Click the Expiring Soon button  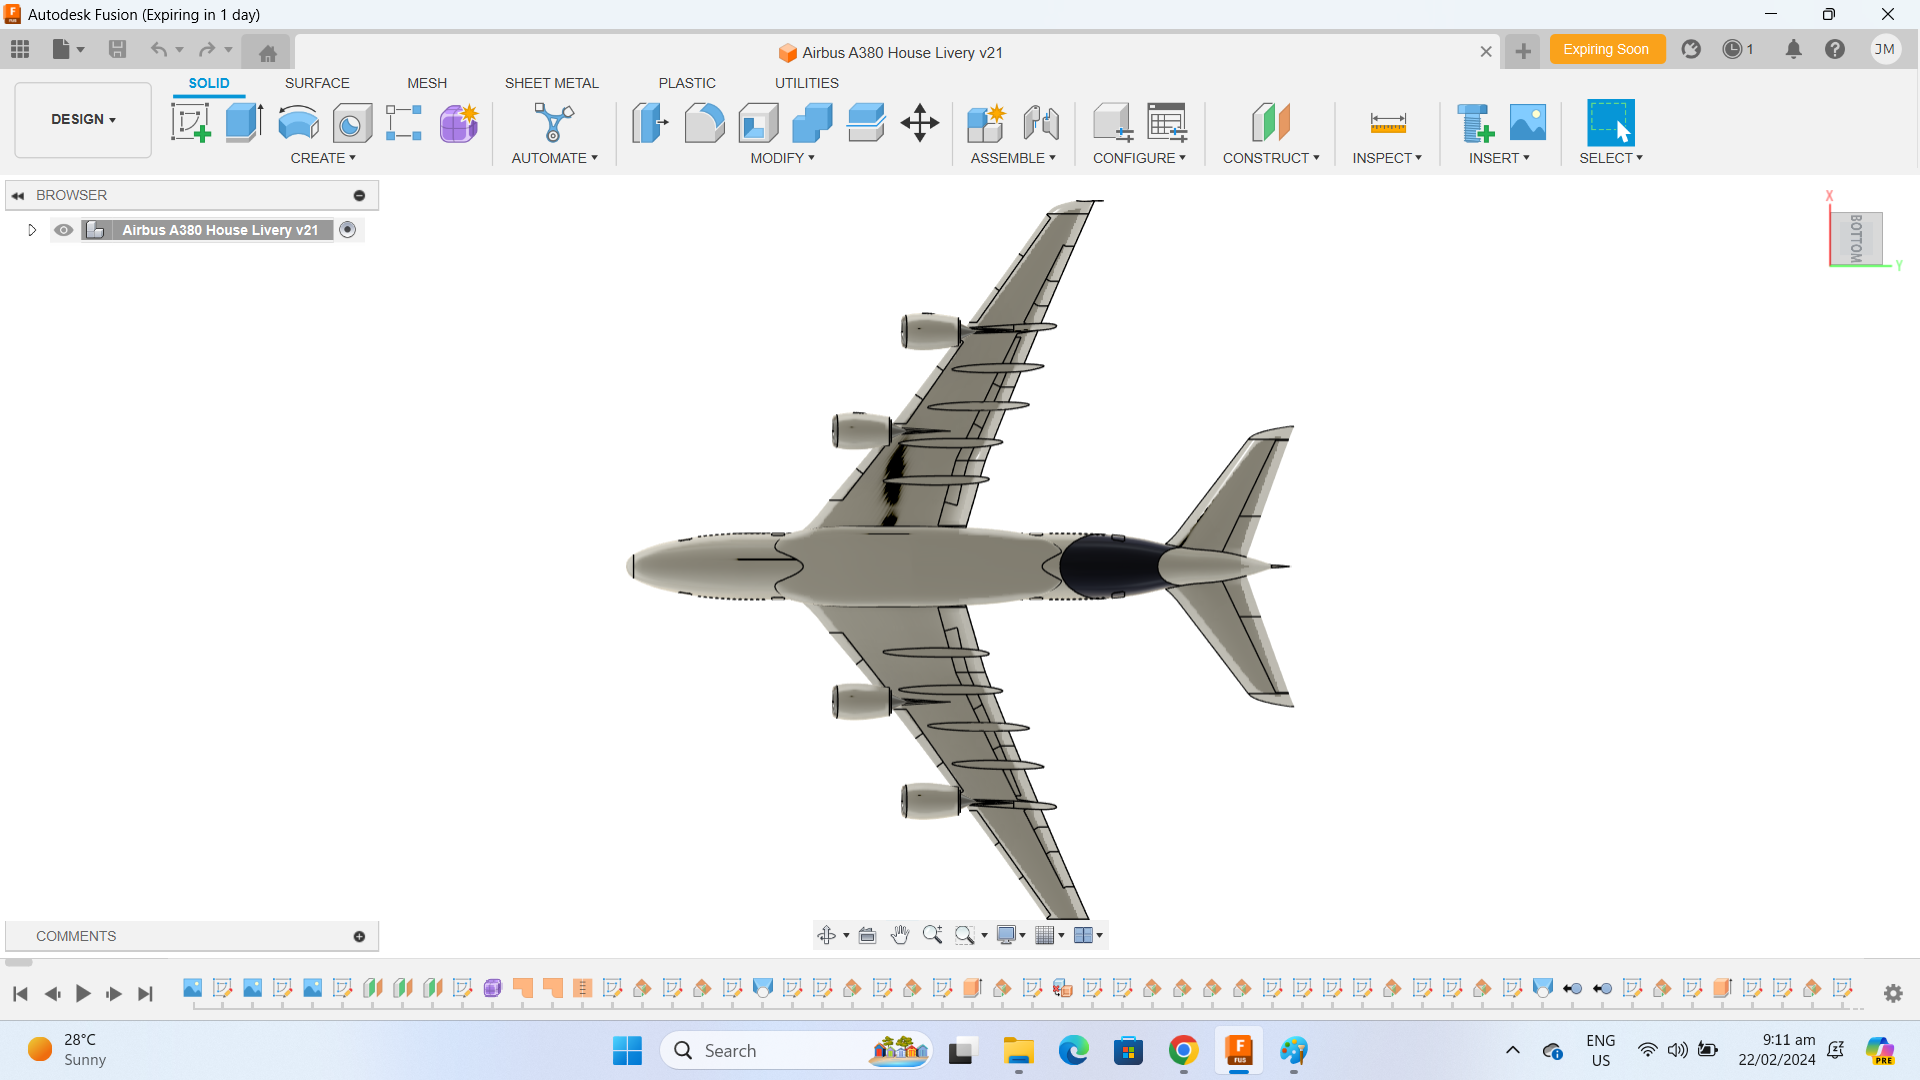coord(1607,48)
